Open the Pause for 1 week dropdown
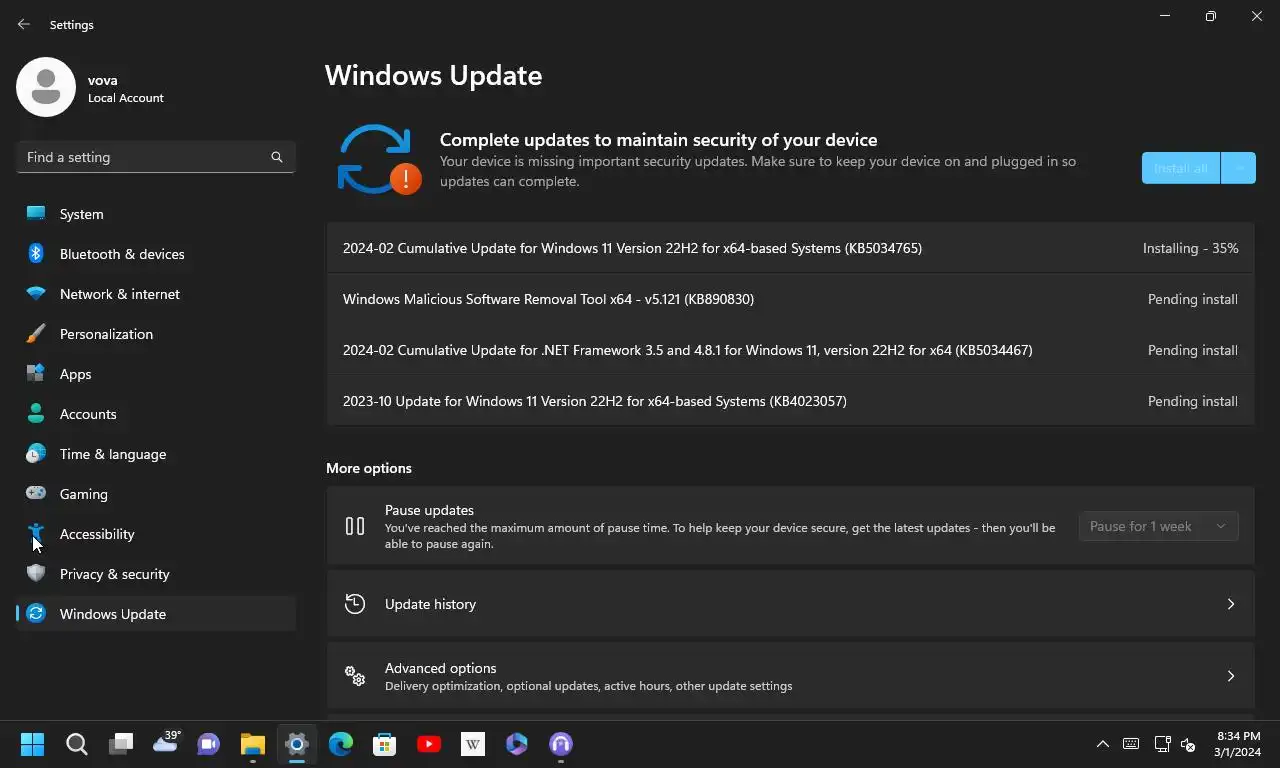 point(1159,526)
